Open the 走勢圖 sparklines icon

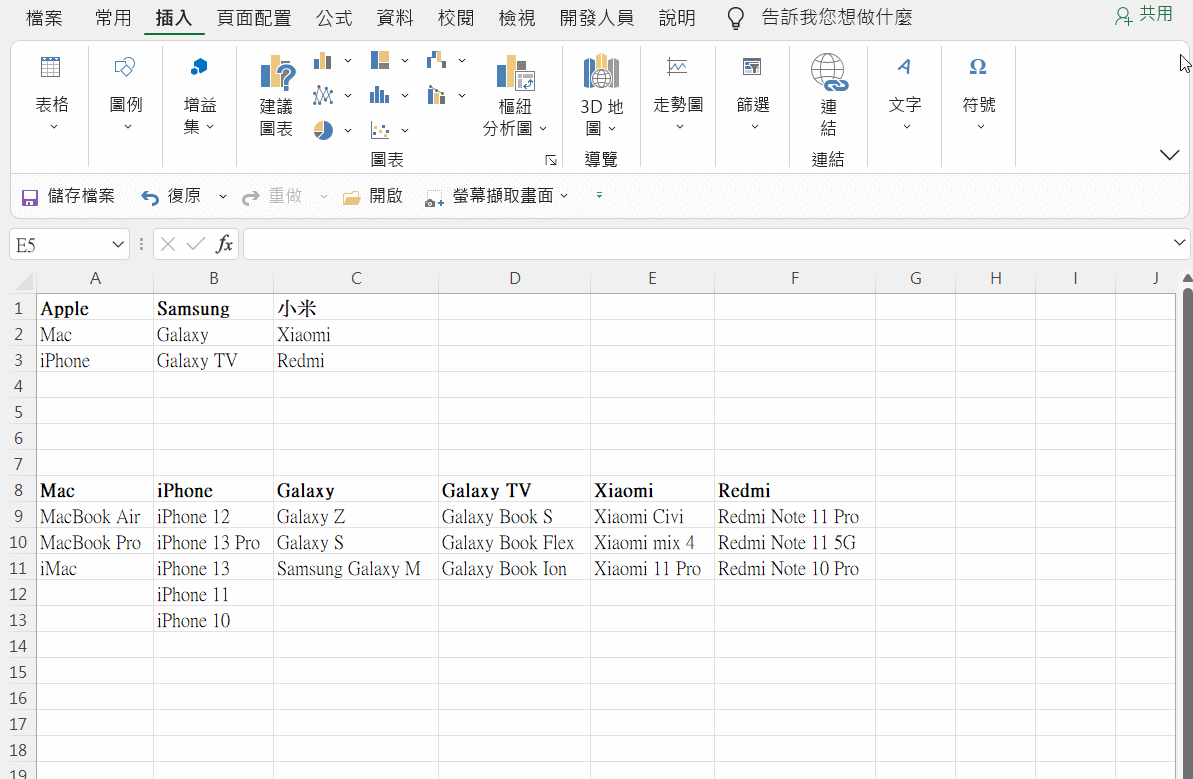pos(677,68)
